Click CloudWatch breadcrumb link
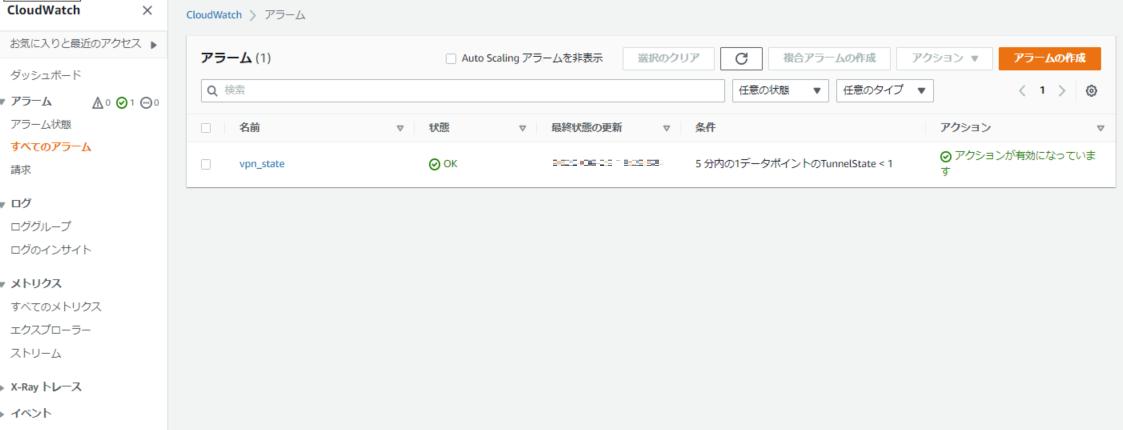 pos(213,15)
